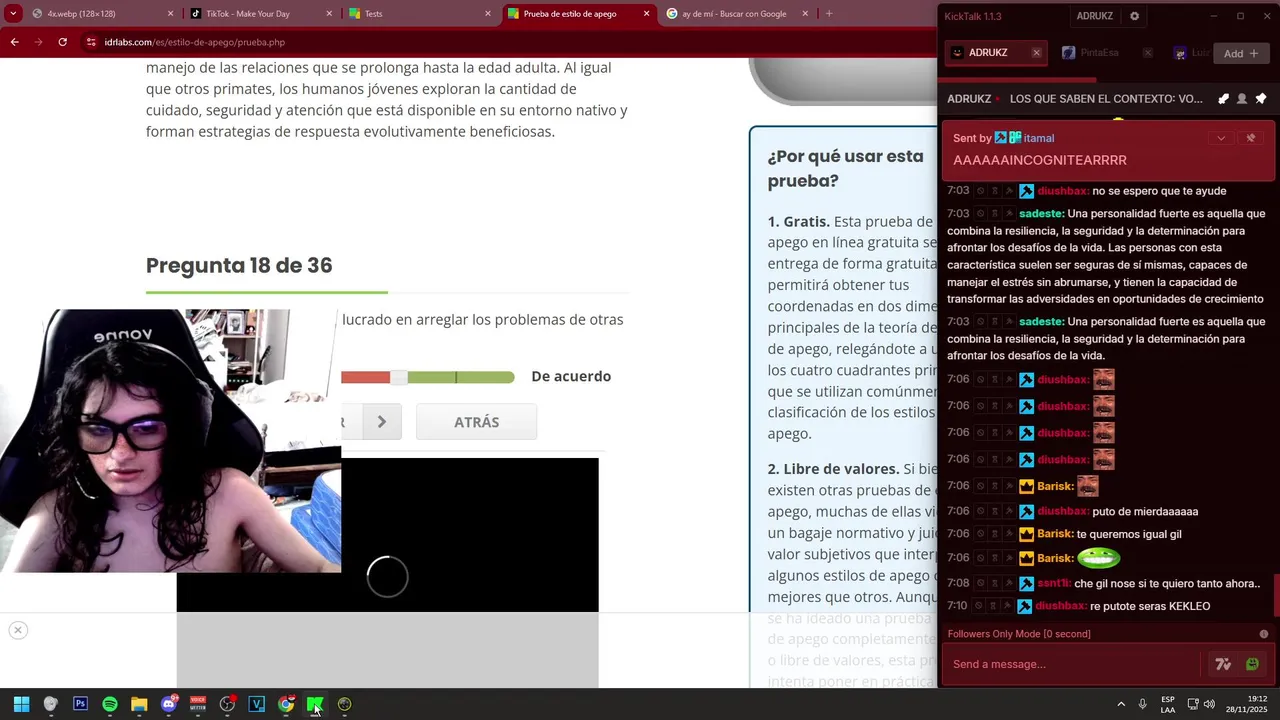Close the PintaEsa chat tab
The image size is (1280, 720).
click(x=1148, y=53)
